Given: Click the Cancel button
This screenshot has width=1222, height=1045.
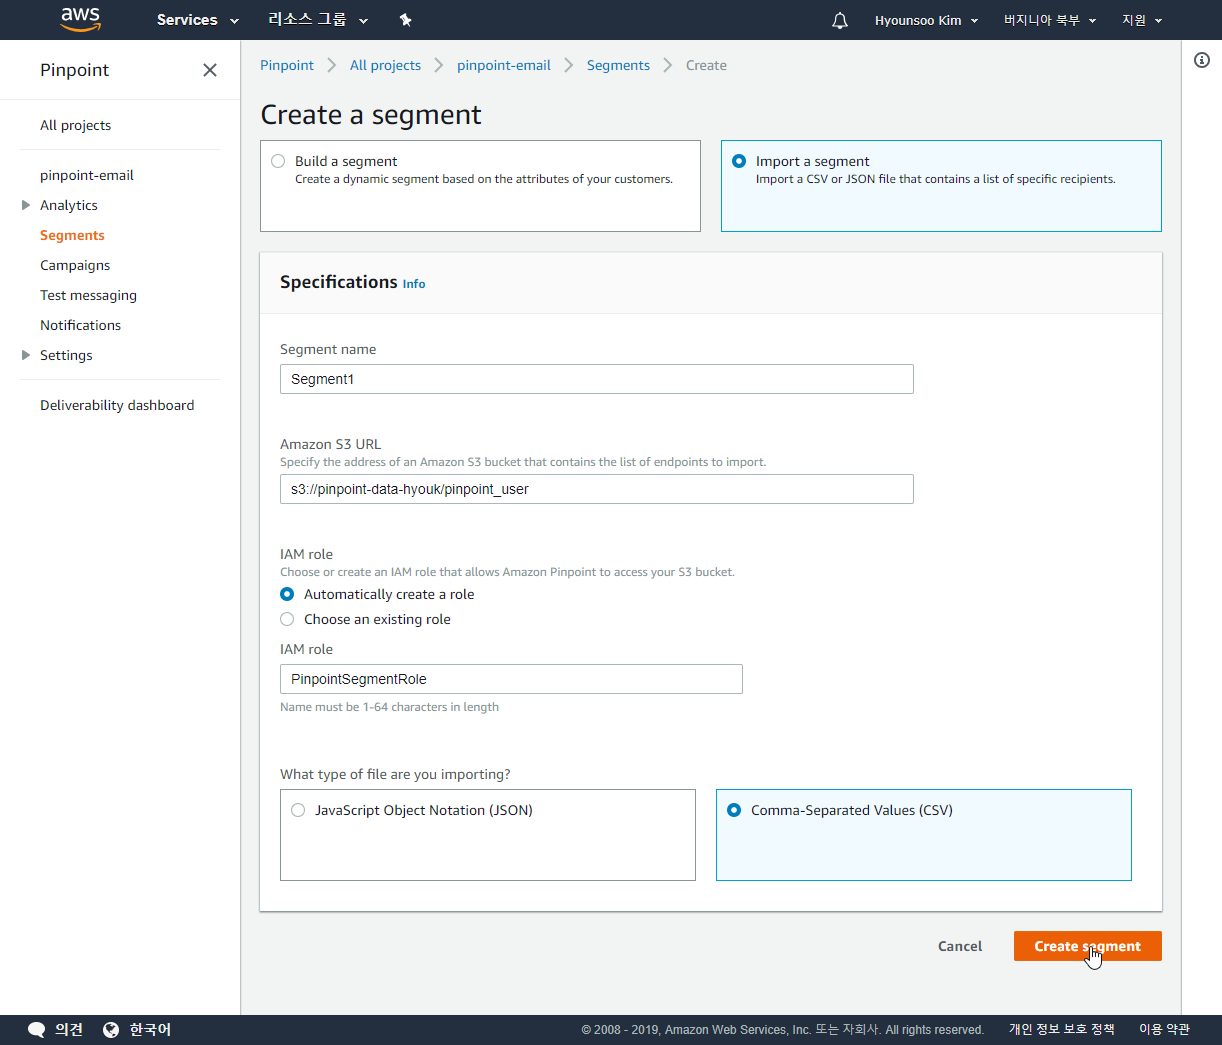Looking at the screenshot, I should [x=960, y=946].
